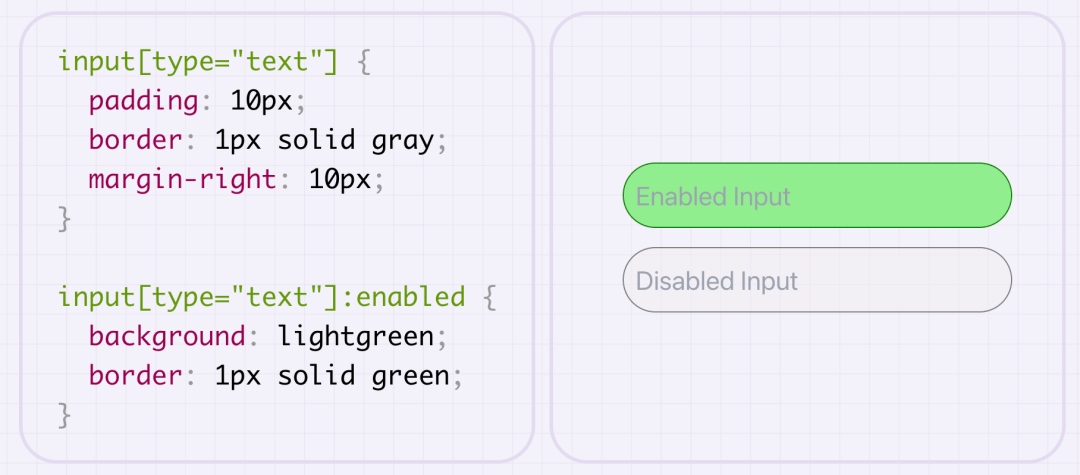Click the "lightgreen" value in the code

356,336
